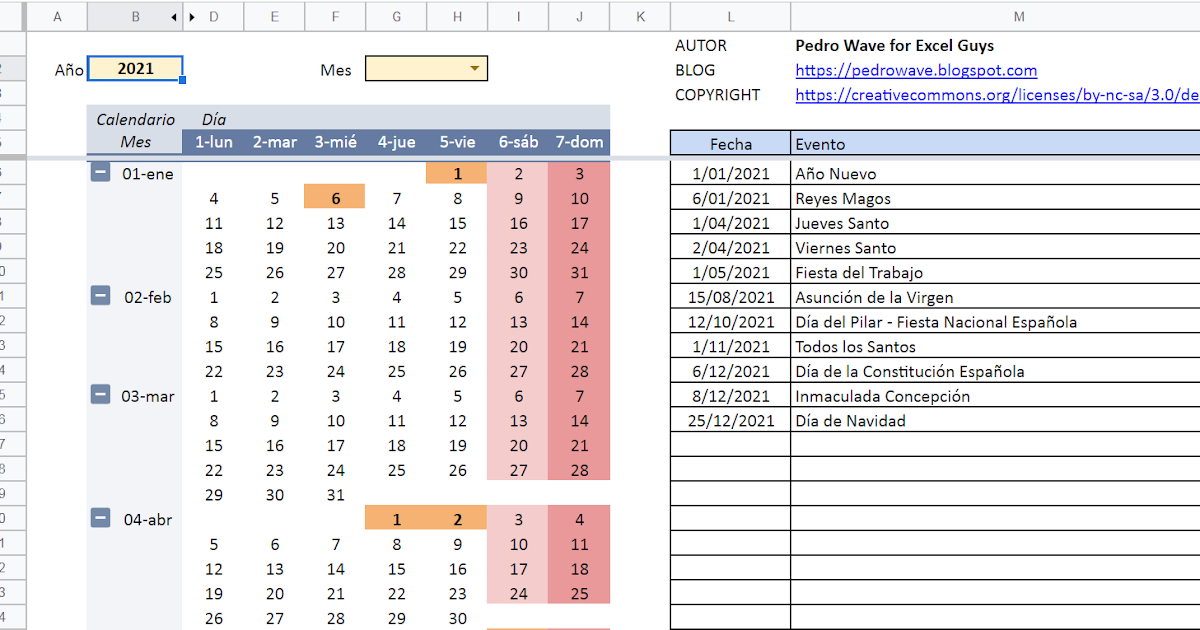Collapse the 04-abr month group

click(x=100, y=517)
